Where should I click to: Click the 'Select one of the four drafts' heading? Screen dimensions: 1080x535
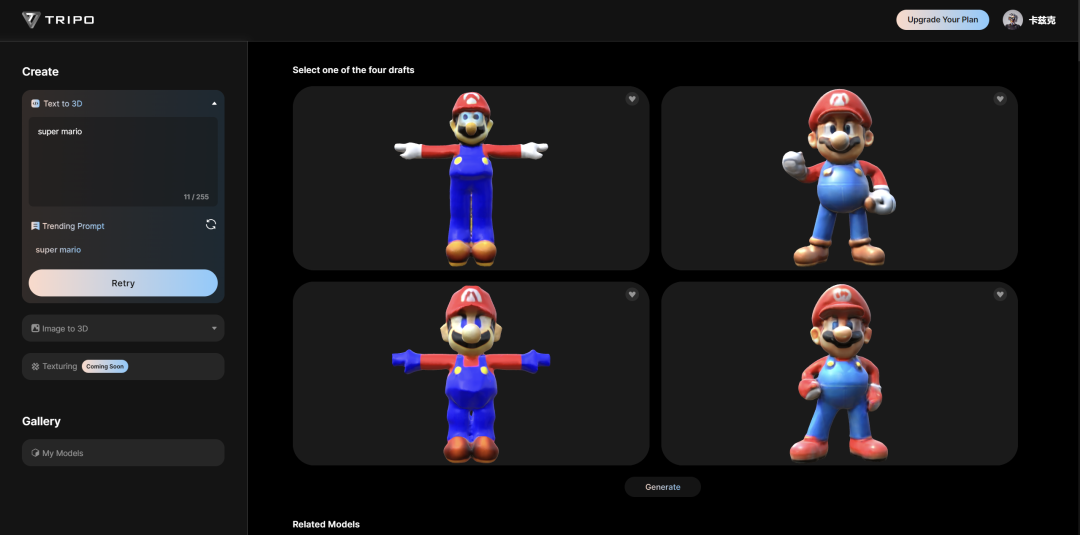[x=353, y=70]
